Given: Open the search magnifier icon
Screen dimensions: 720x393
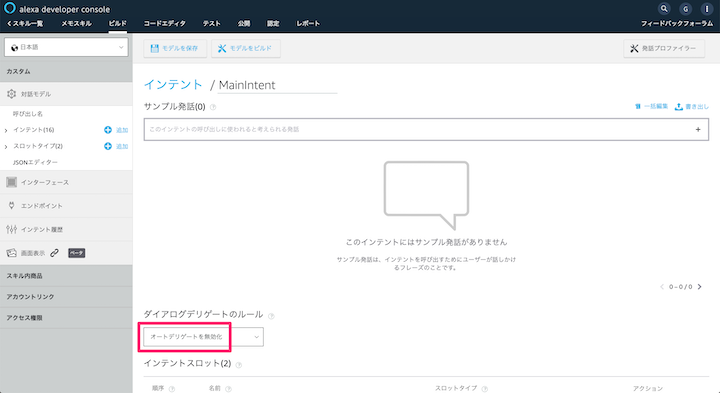Looking at the screenshot, I should 664,9.
